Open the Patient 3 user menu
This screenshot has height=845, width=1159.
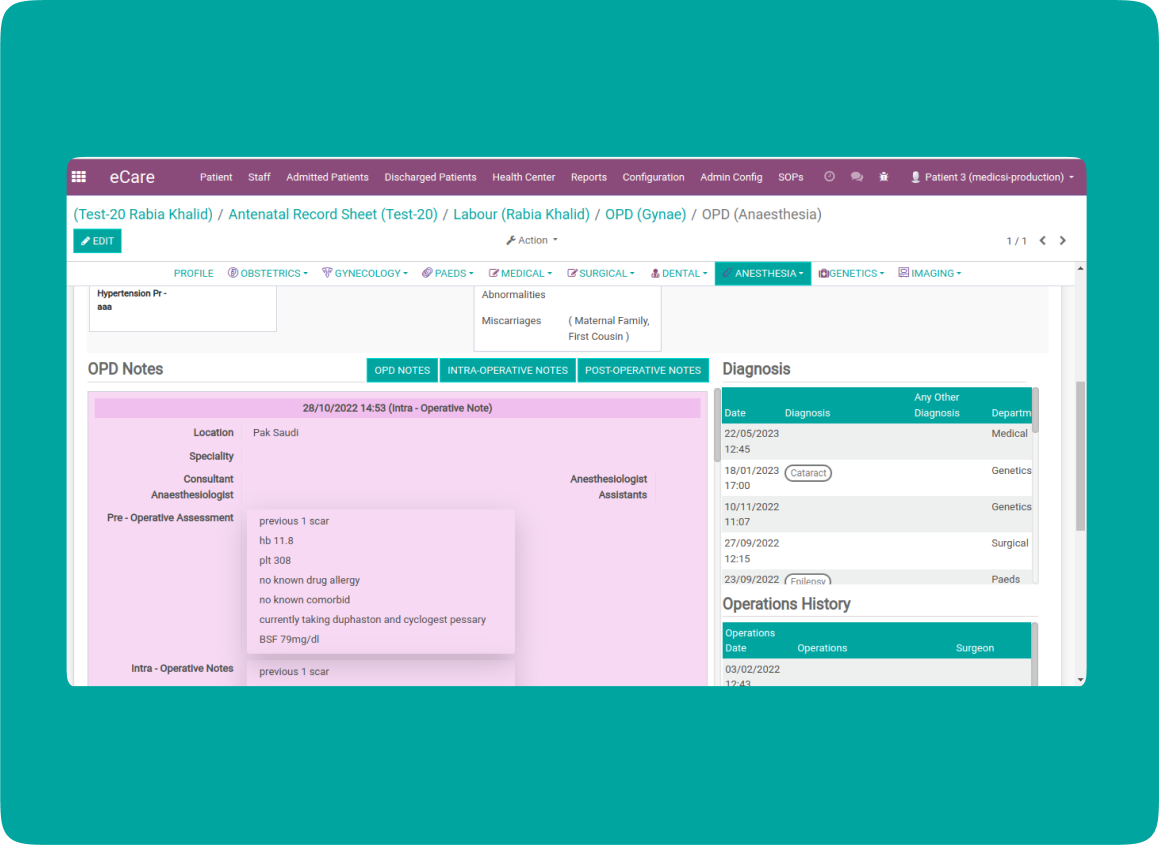pyautogui.click(x=992, y=177)
